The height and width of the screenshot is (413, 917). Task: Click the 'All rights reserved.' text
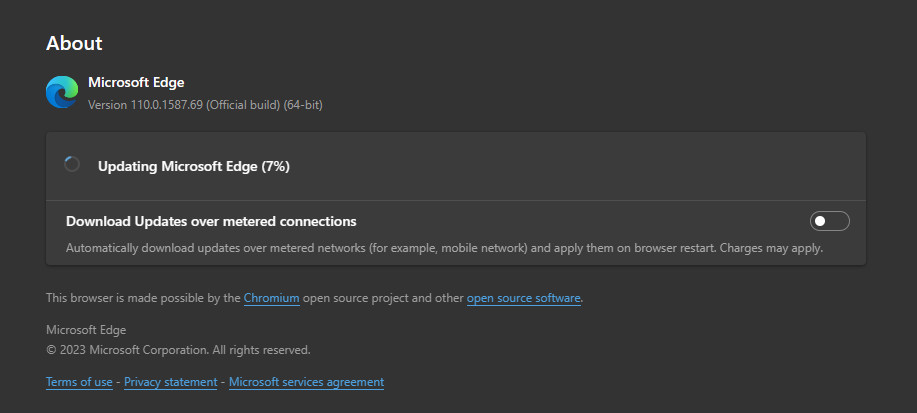click(x=261, y=350)
